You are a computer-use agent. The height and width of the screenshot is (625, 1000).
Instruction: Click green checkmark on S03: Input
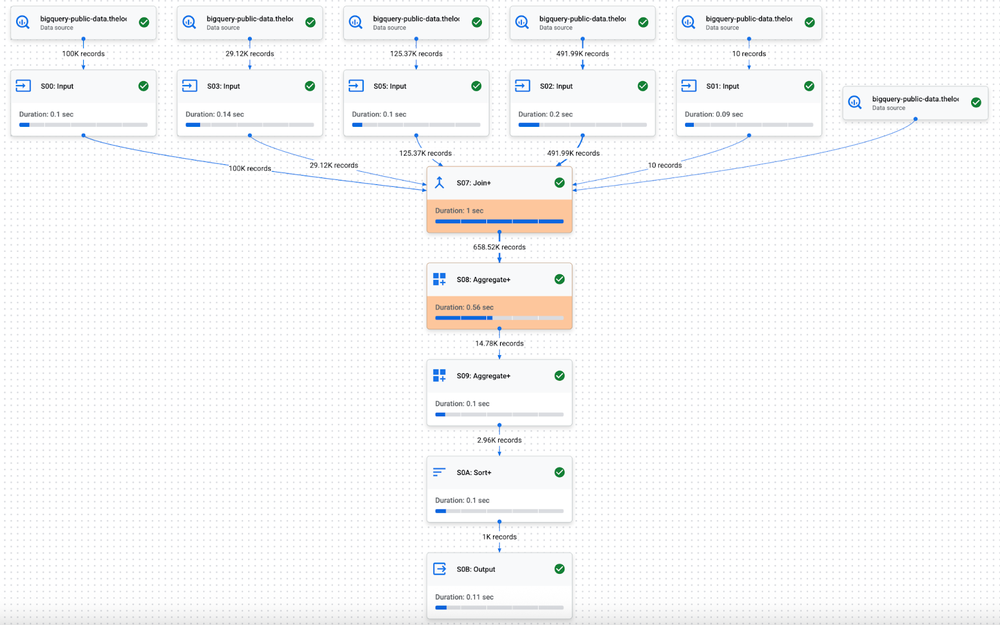pos(310,85)
